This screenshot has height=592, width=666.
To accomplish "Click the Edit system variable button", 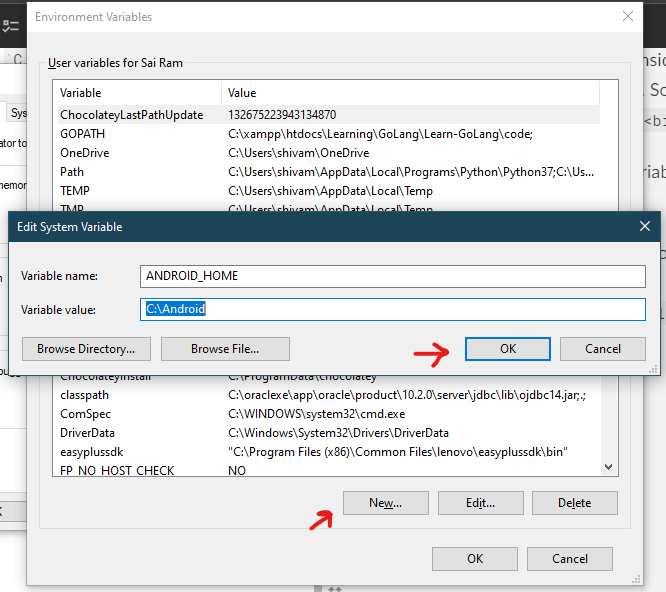I will coord(480,503).
